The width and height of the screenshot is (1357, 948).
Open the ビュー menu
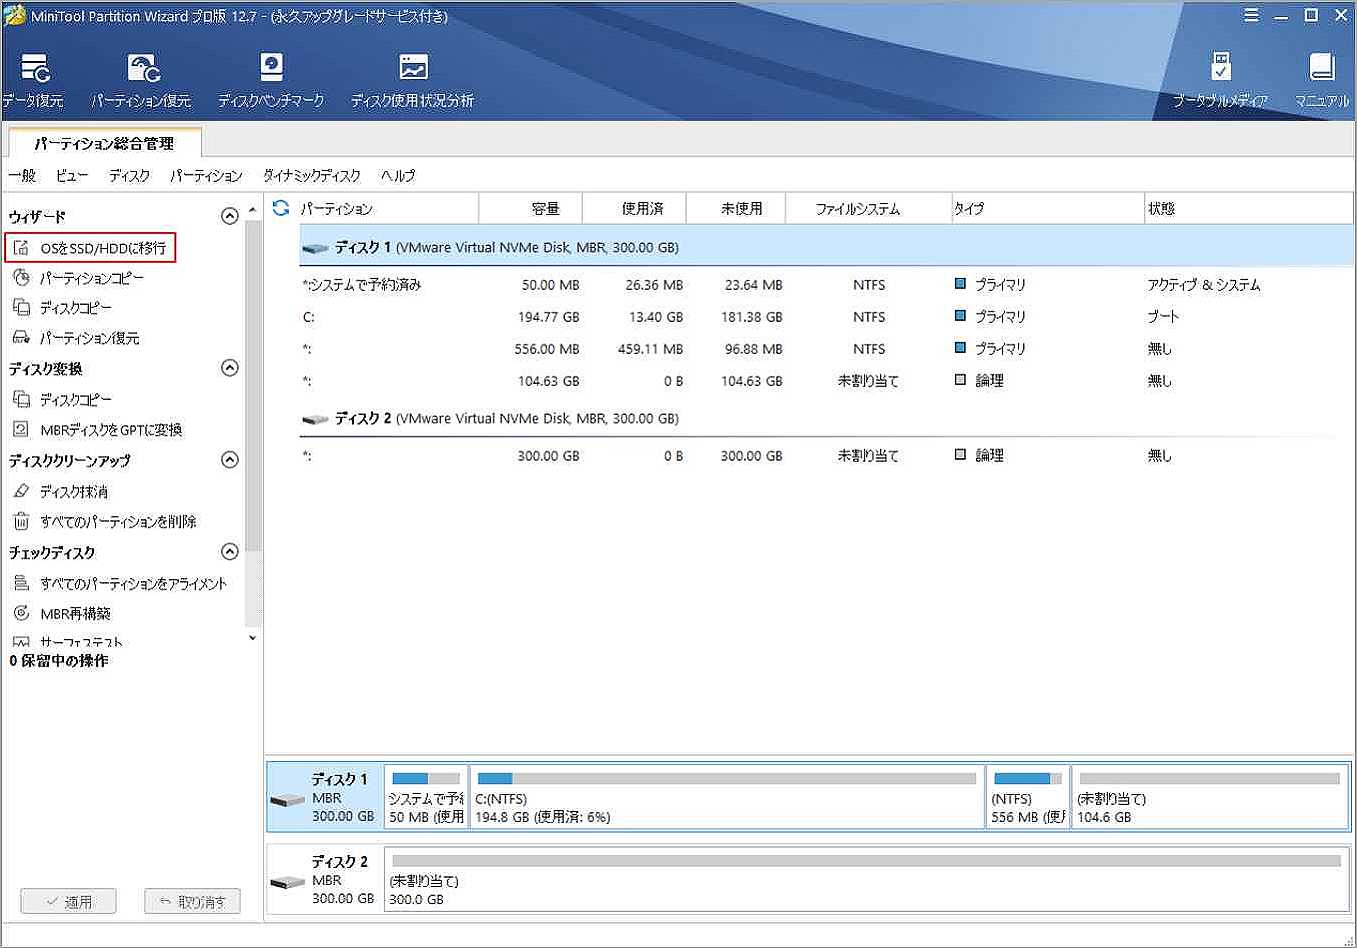pos(72,175)
